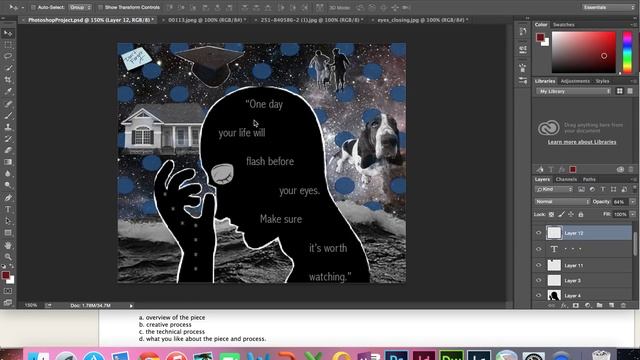The width and height of the screenshot is (640, 360).
Task: Select the Path Selection tool
Action: (8, 221)
